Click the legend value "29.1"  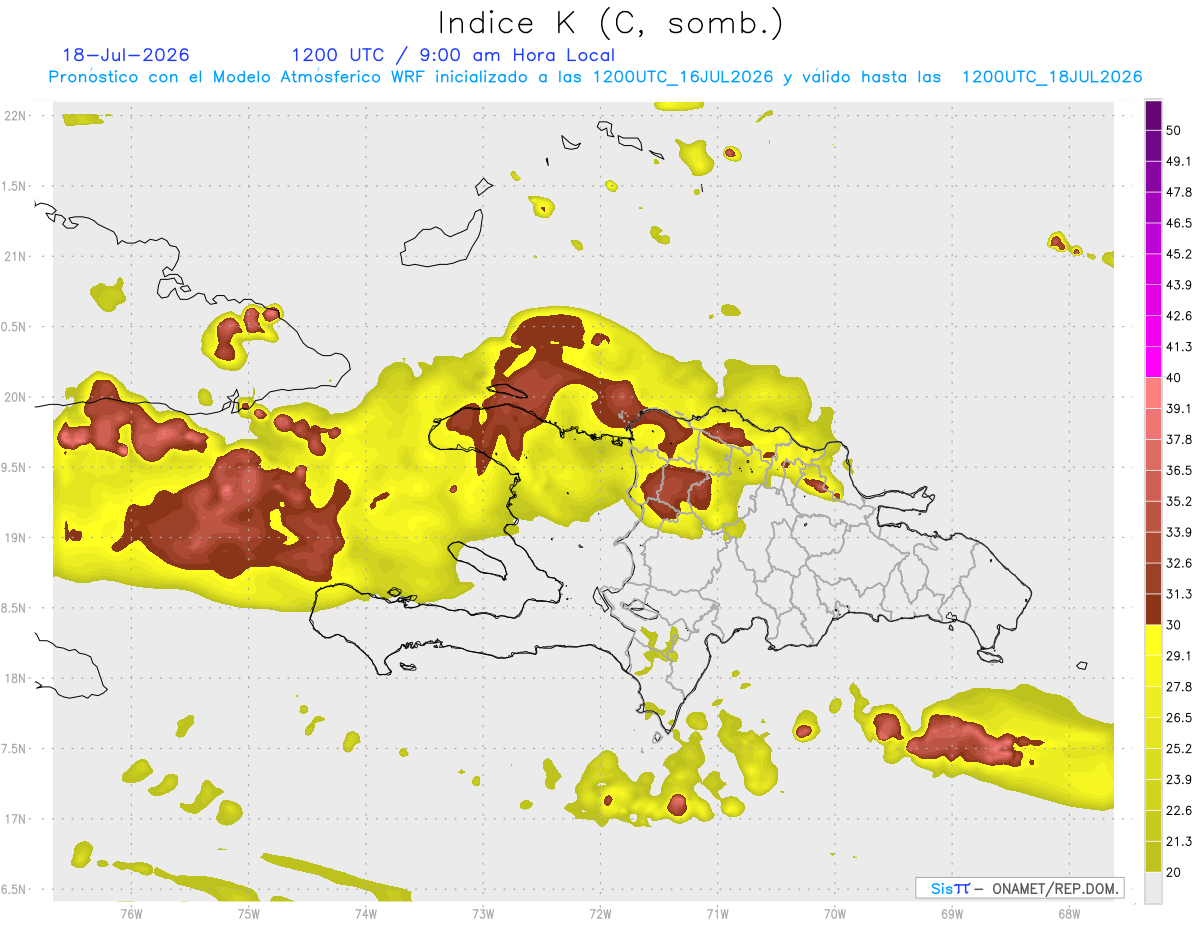pyautogui.click(x=1179, y=655)
